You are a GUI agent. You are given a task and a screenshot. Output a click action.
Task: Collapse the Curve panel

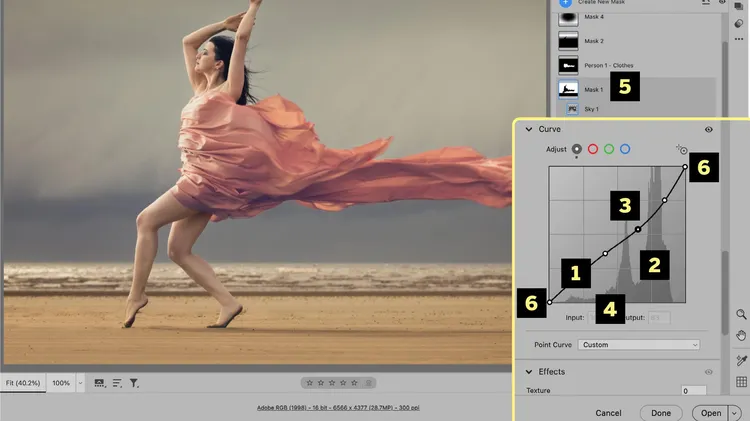[529, 129]
